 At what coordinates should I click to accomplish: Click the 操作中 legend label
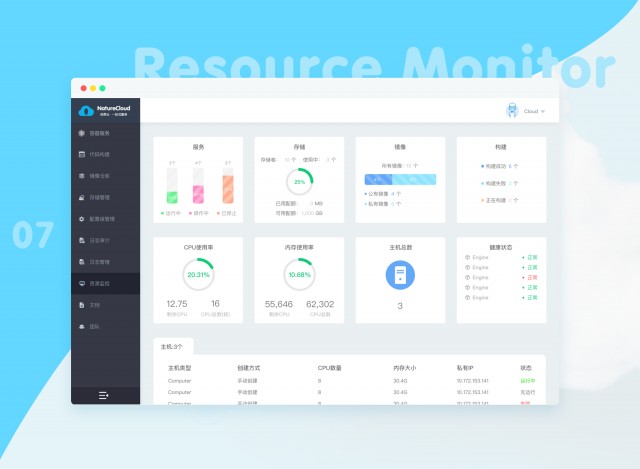pos(201,213)
